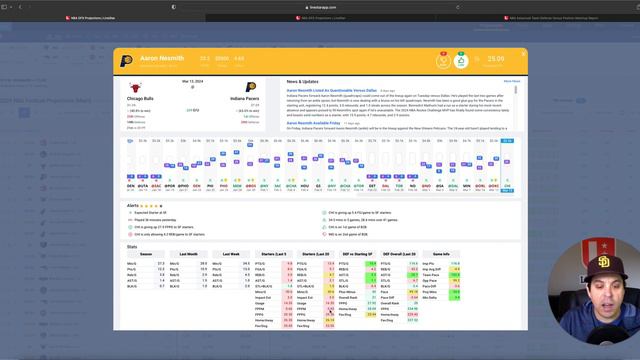Click the Chicago Bulls logo in matchup card
This screenshot has height=360, width=640.
point(135,88)
